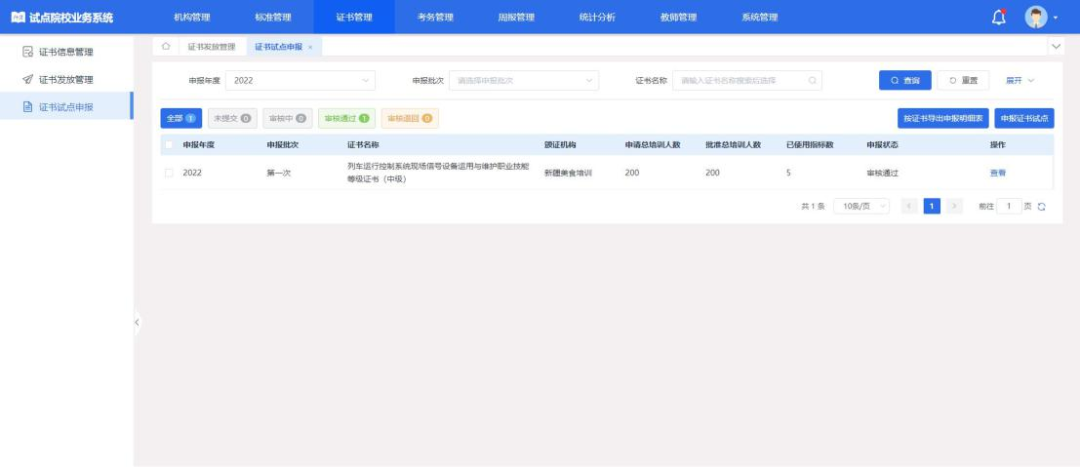Toggle the select-all checkbox in table header

(169, 145)
